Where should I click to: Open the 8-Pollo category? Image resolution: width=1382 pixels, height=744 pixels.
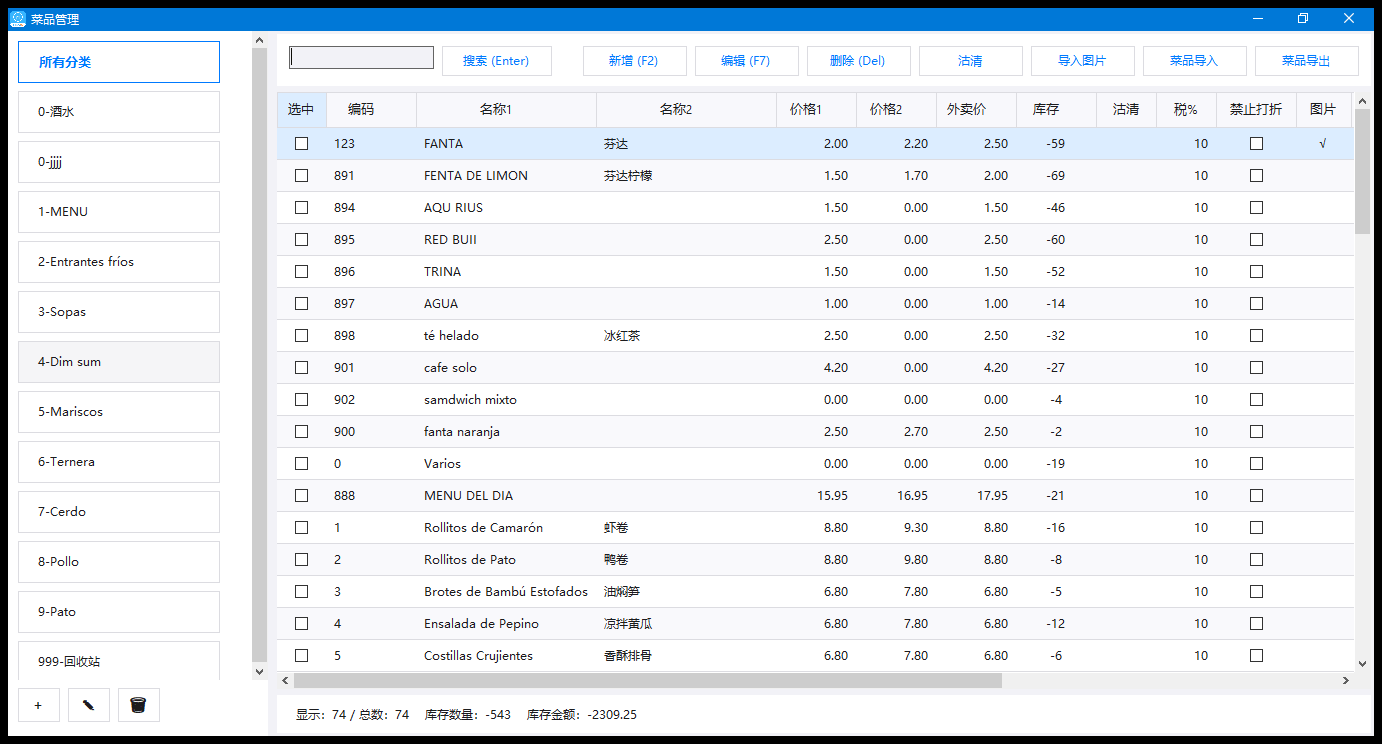119,562
